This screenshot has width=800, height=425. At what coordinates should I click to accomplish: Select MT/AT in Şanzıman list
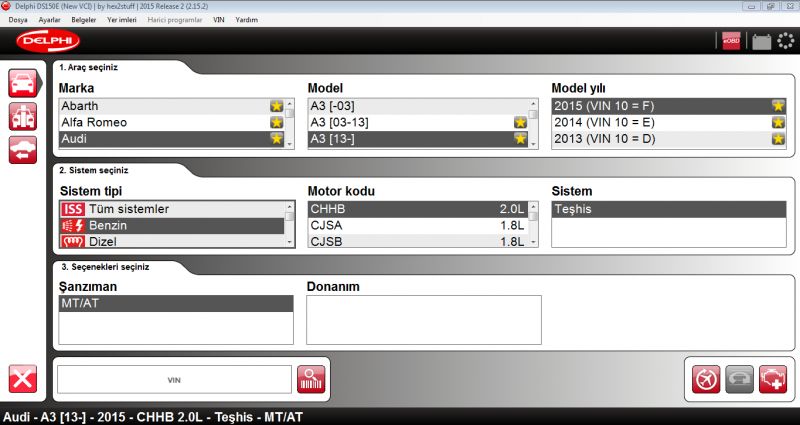point(176,304)
